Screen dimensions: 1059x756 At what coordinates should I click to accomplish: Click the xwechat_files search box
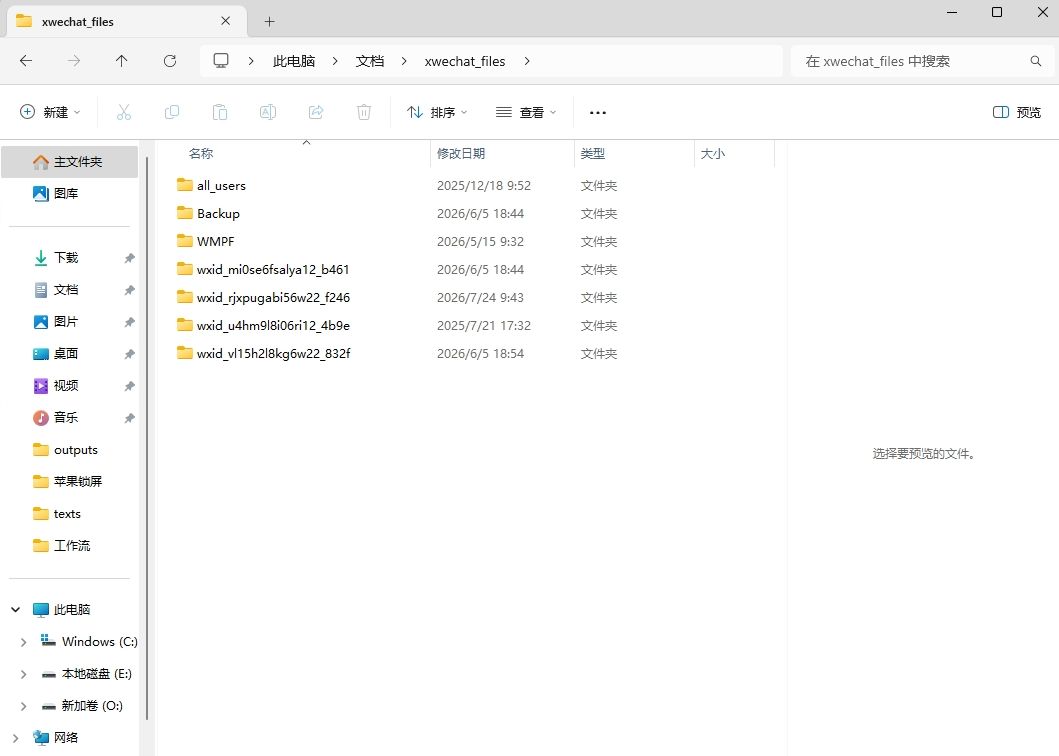(x=922, y=61)
